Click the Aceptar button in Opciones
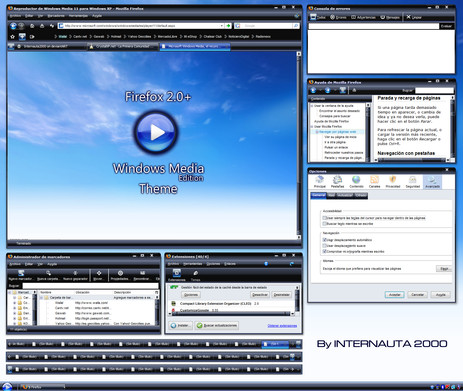463x391 pixels. 395,295
